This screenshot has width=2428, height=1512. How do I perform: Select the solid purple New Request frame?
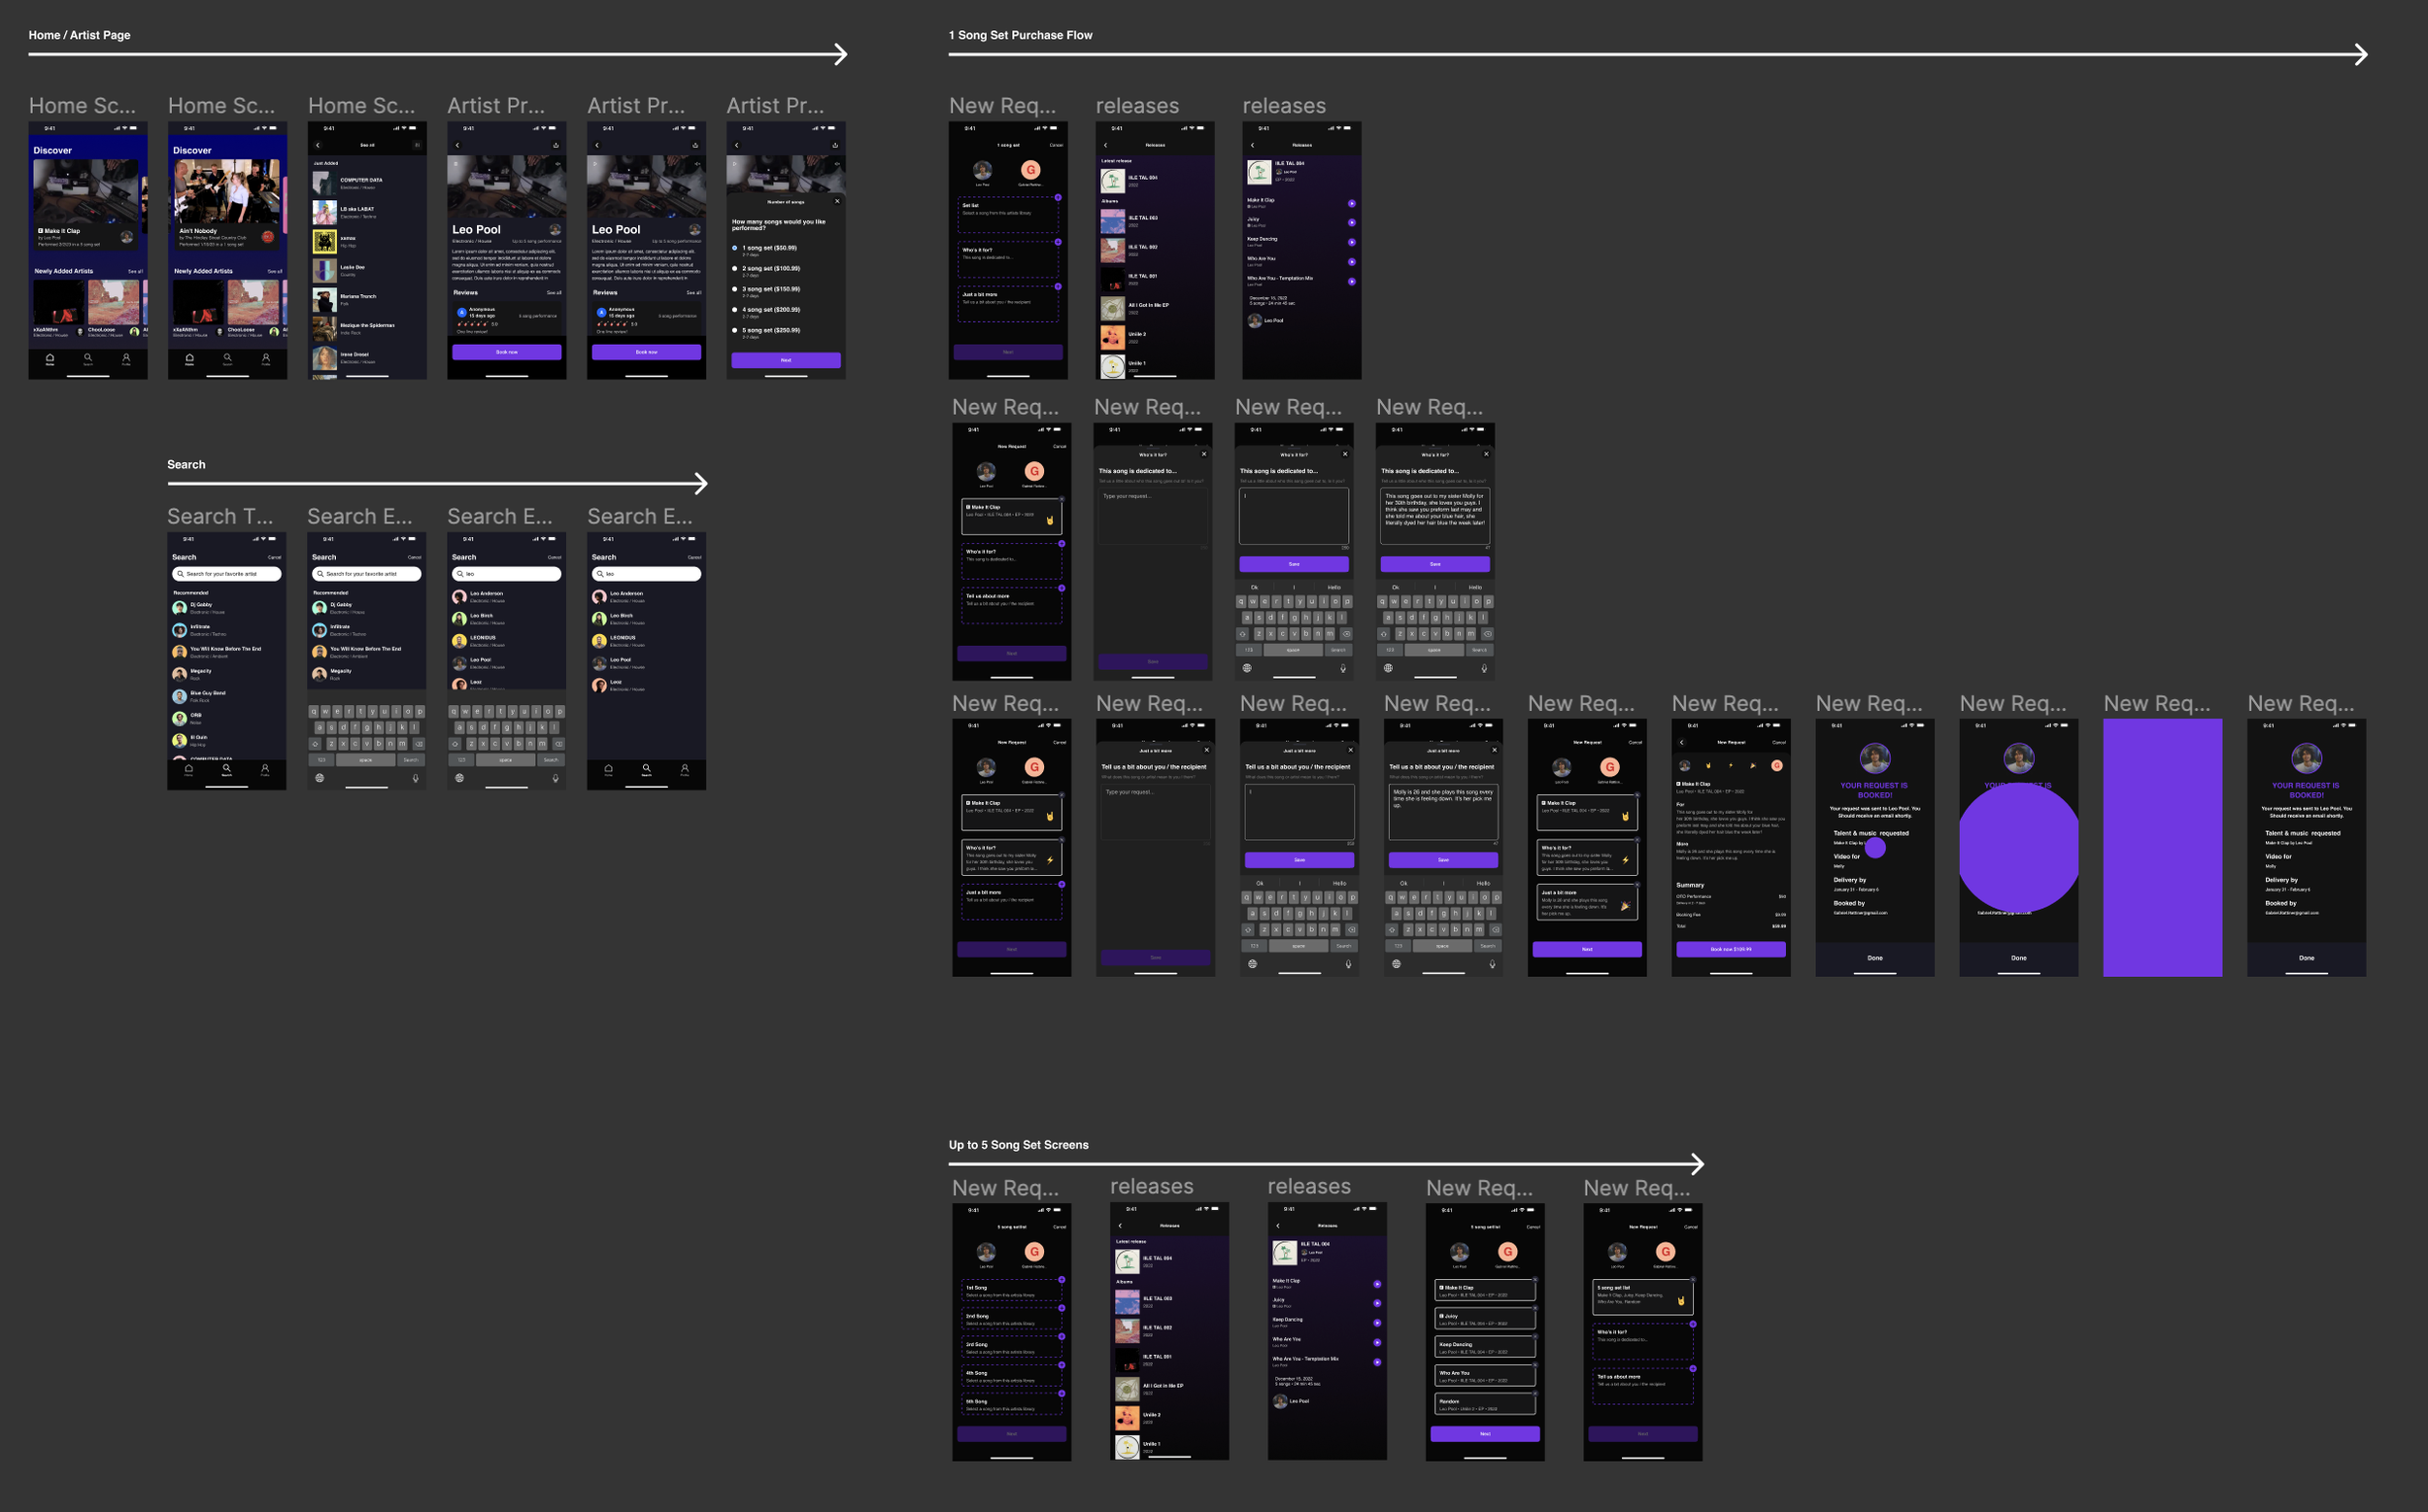coord(2162,847)
